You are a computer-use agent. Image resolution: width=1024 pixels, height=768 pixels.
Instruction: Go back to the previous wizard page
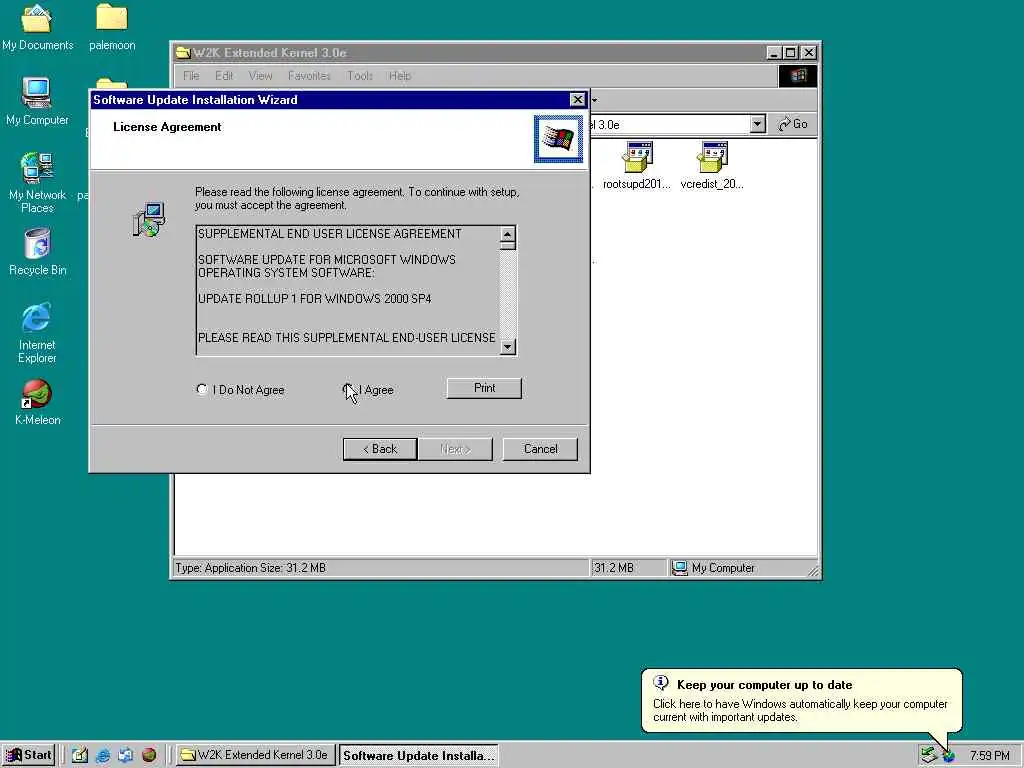(379, 449)
